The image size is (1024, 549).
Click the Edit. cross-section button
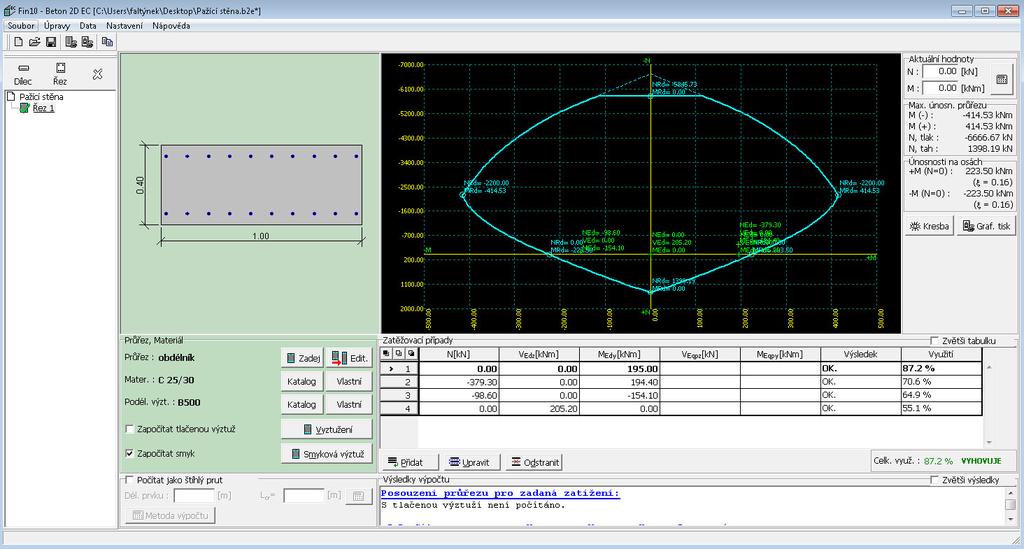coord(349,358)
